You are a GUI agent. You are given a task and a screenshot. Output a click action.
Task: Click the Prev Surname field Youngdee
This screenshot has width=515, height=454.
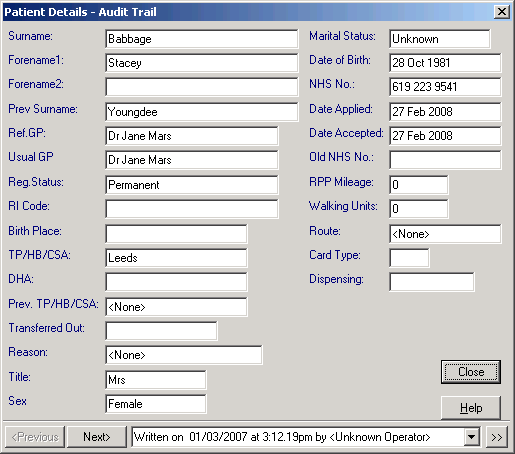coord(202,112)
